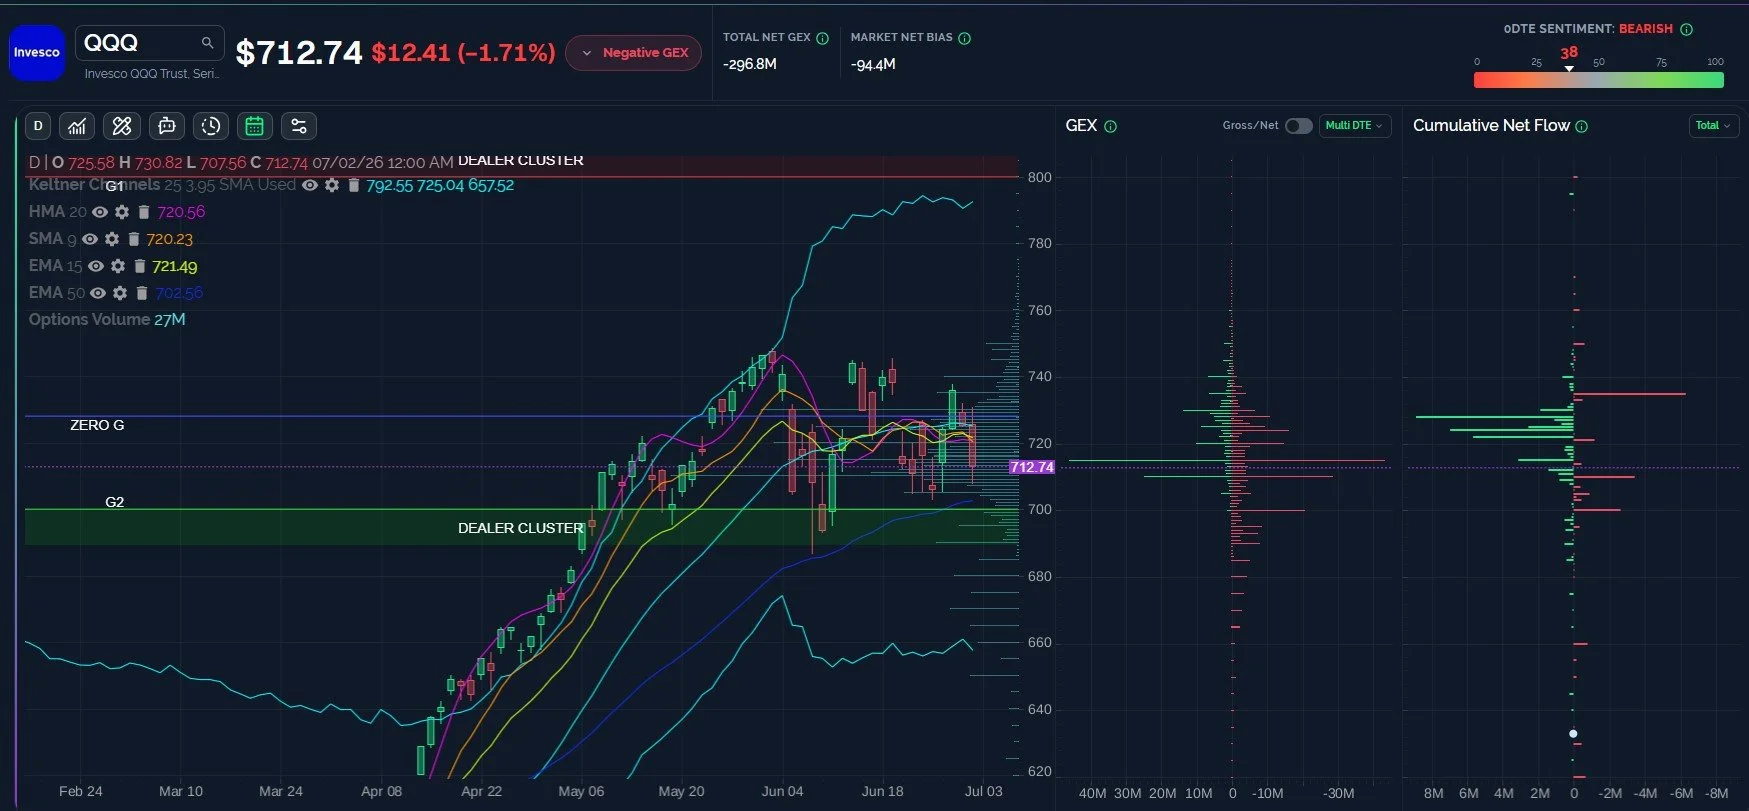Viewport: 1749px width, 811px height.
Task: Show info for 0DTE Sentiment
Action: click(1686, 29)
